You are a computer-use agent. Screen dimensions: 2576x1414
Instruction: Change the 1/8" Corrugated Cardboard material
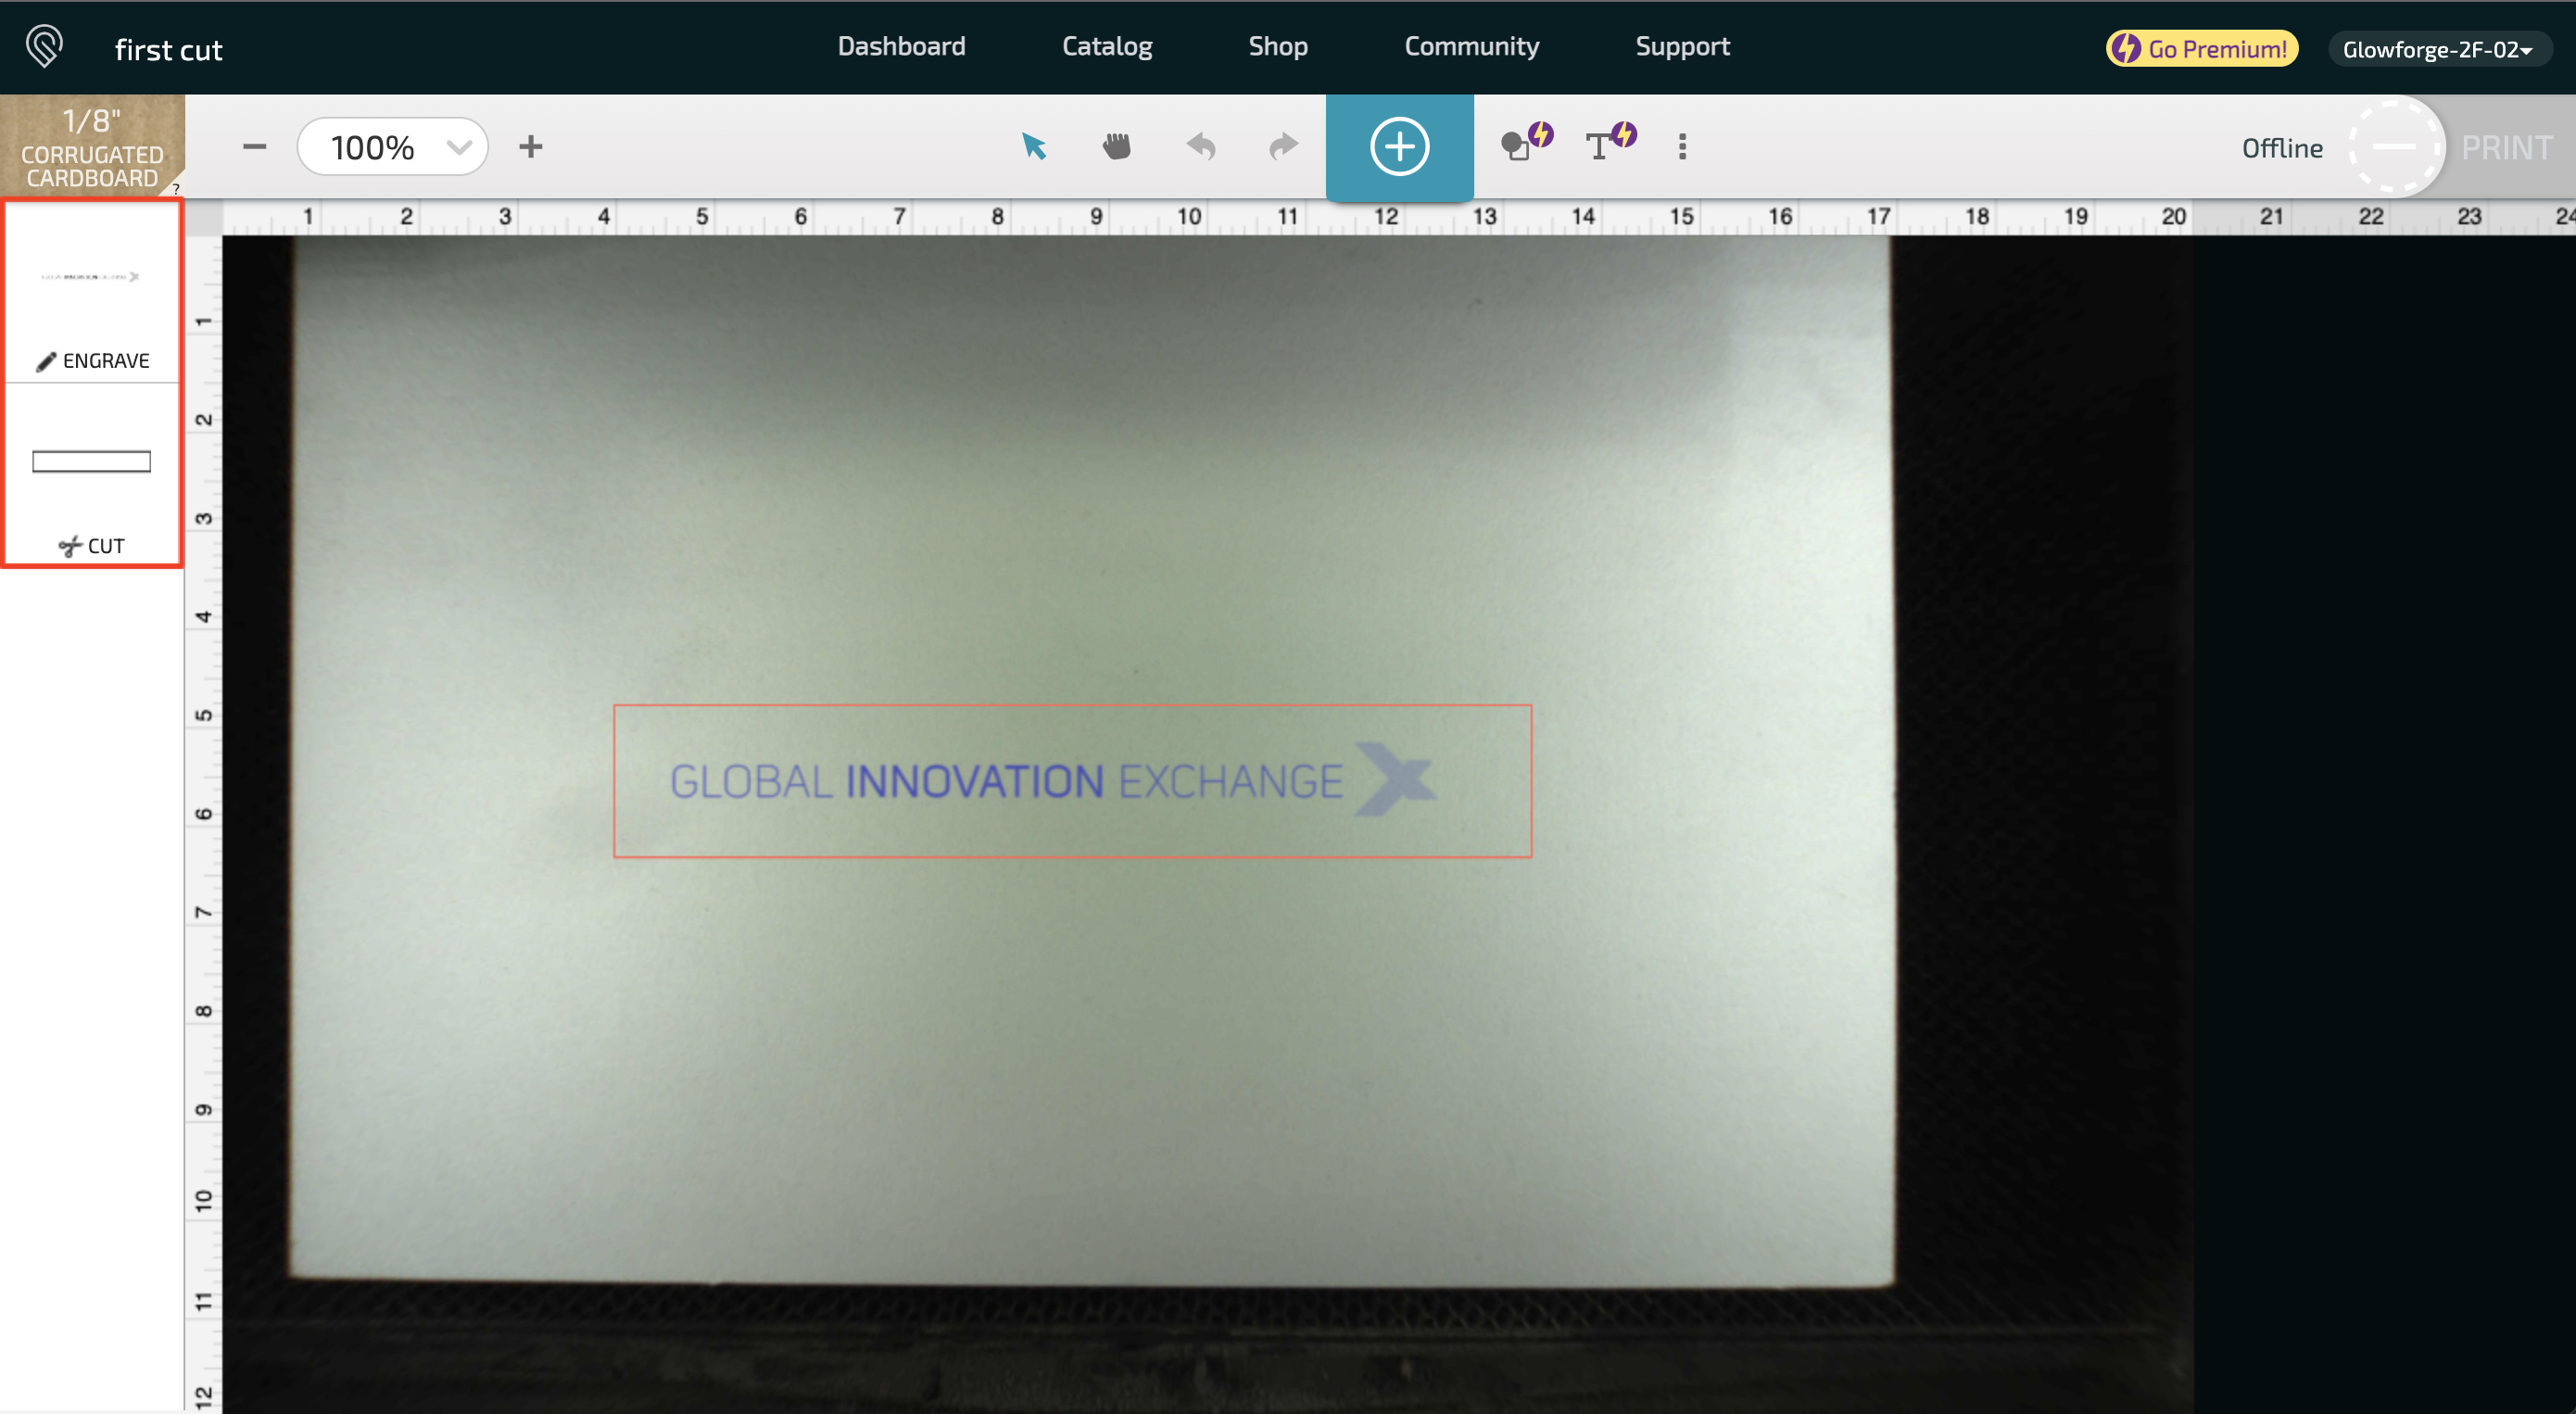(x=92, y=146)
